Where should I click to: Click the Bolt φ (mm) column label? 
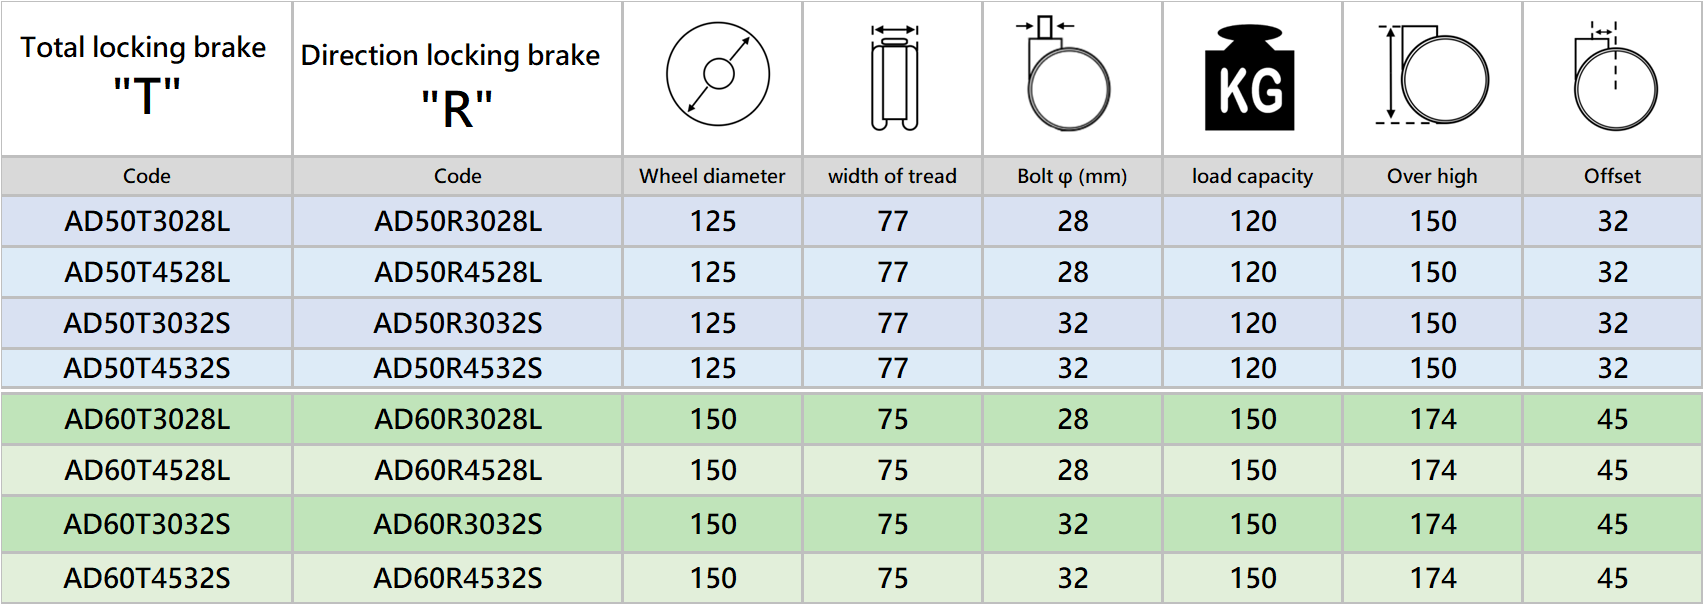coord(1072,177)
